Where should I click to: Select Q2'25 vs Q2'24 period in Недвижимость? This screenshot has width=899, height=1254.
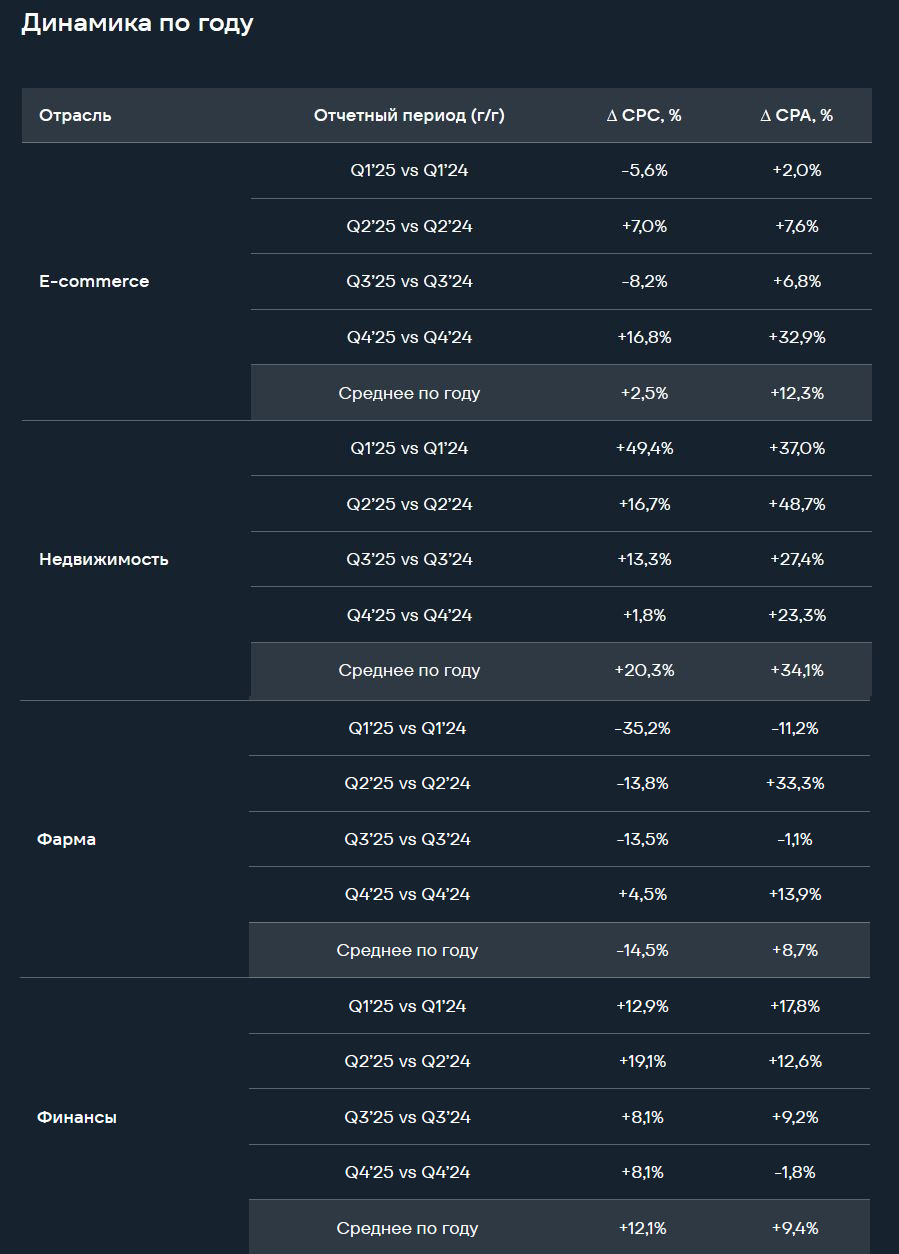(x=409, y=504)
